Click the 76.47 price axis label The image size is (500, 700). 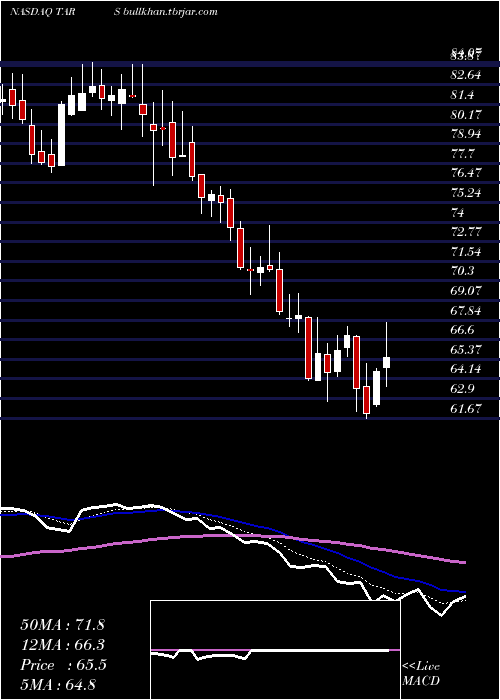click(x=466, y=173)
